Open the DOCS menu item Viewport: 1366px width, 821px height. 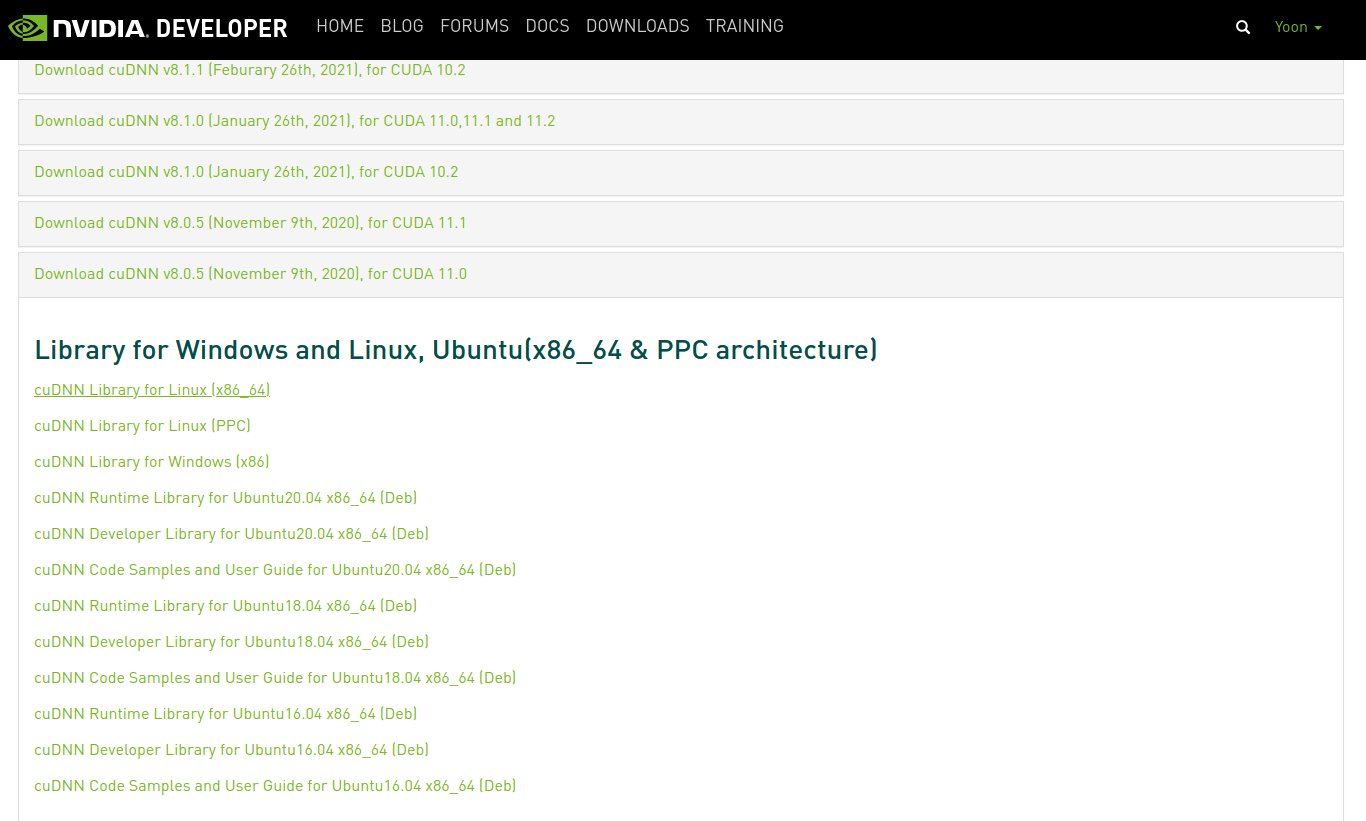coord(547,26)
